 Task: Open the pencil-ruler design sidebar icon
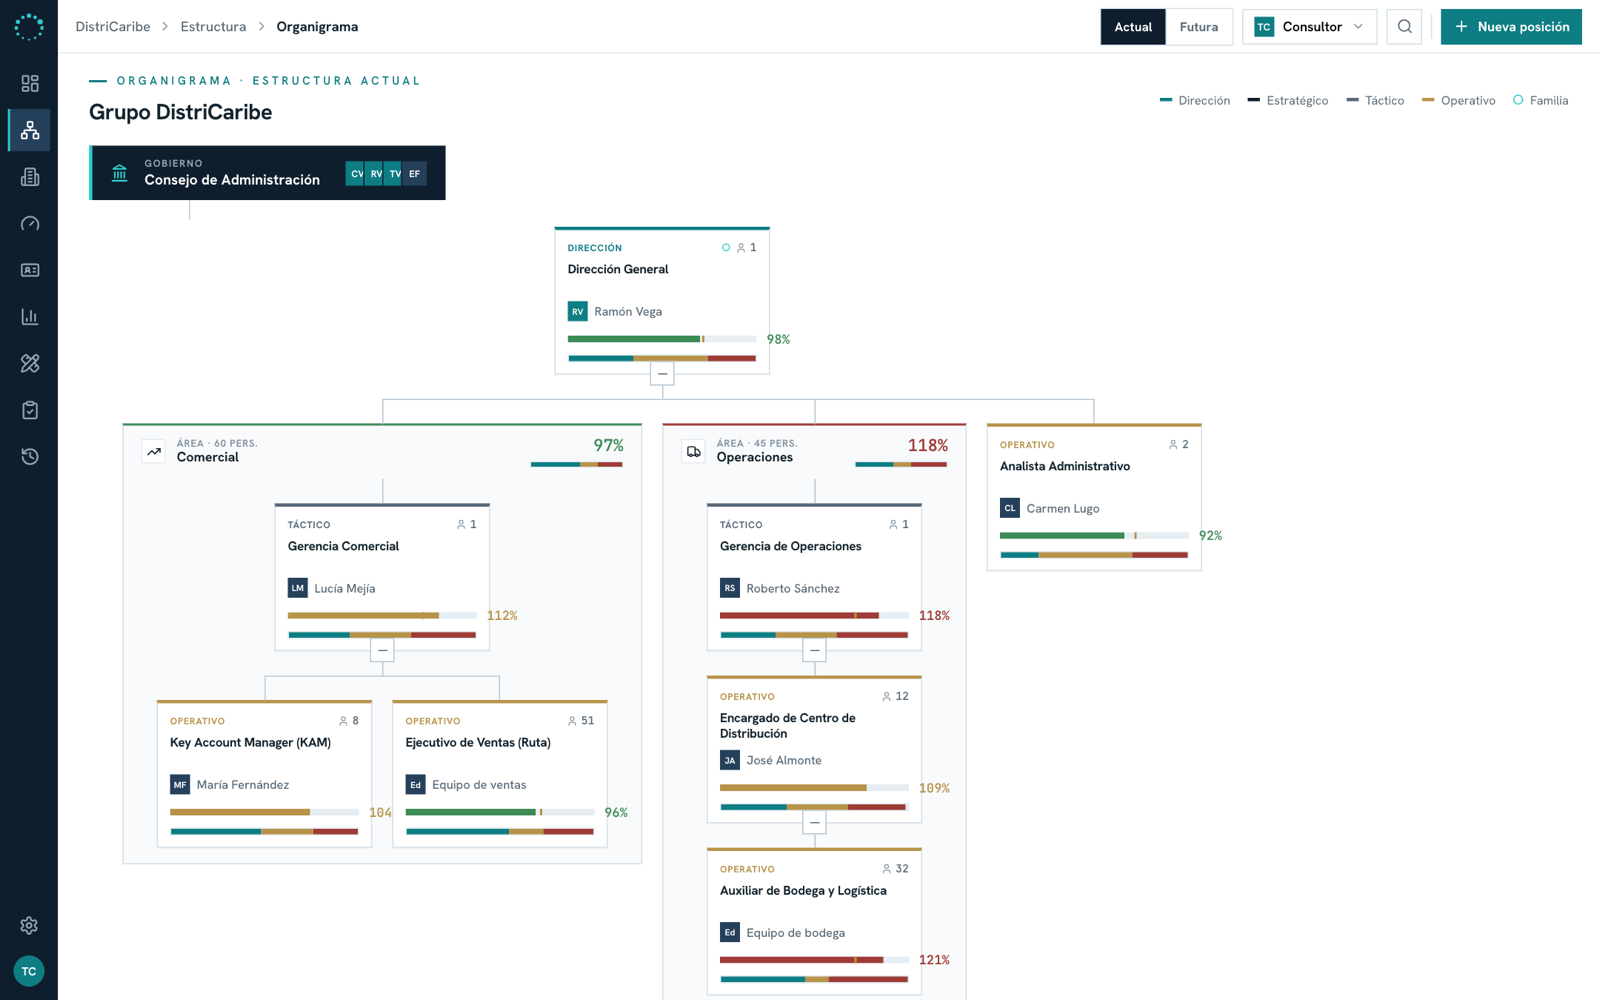tap(30, 363)
